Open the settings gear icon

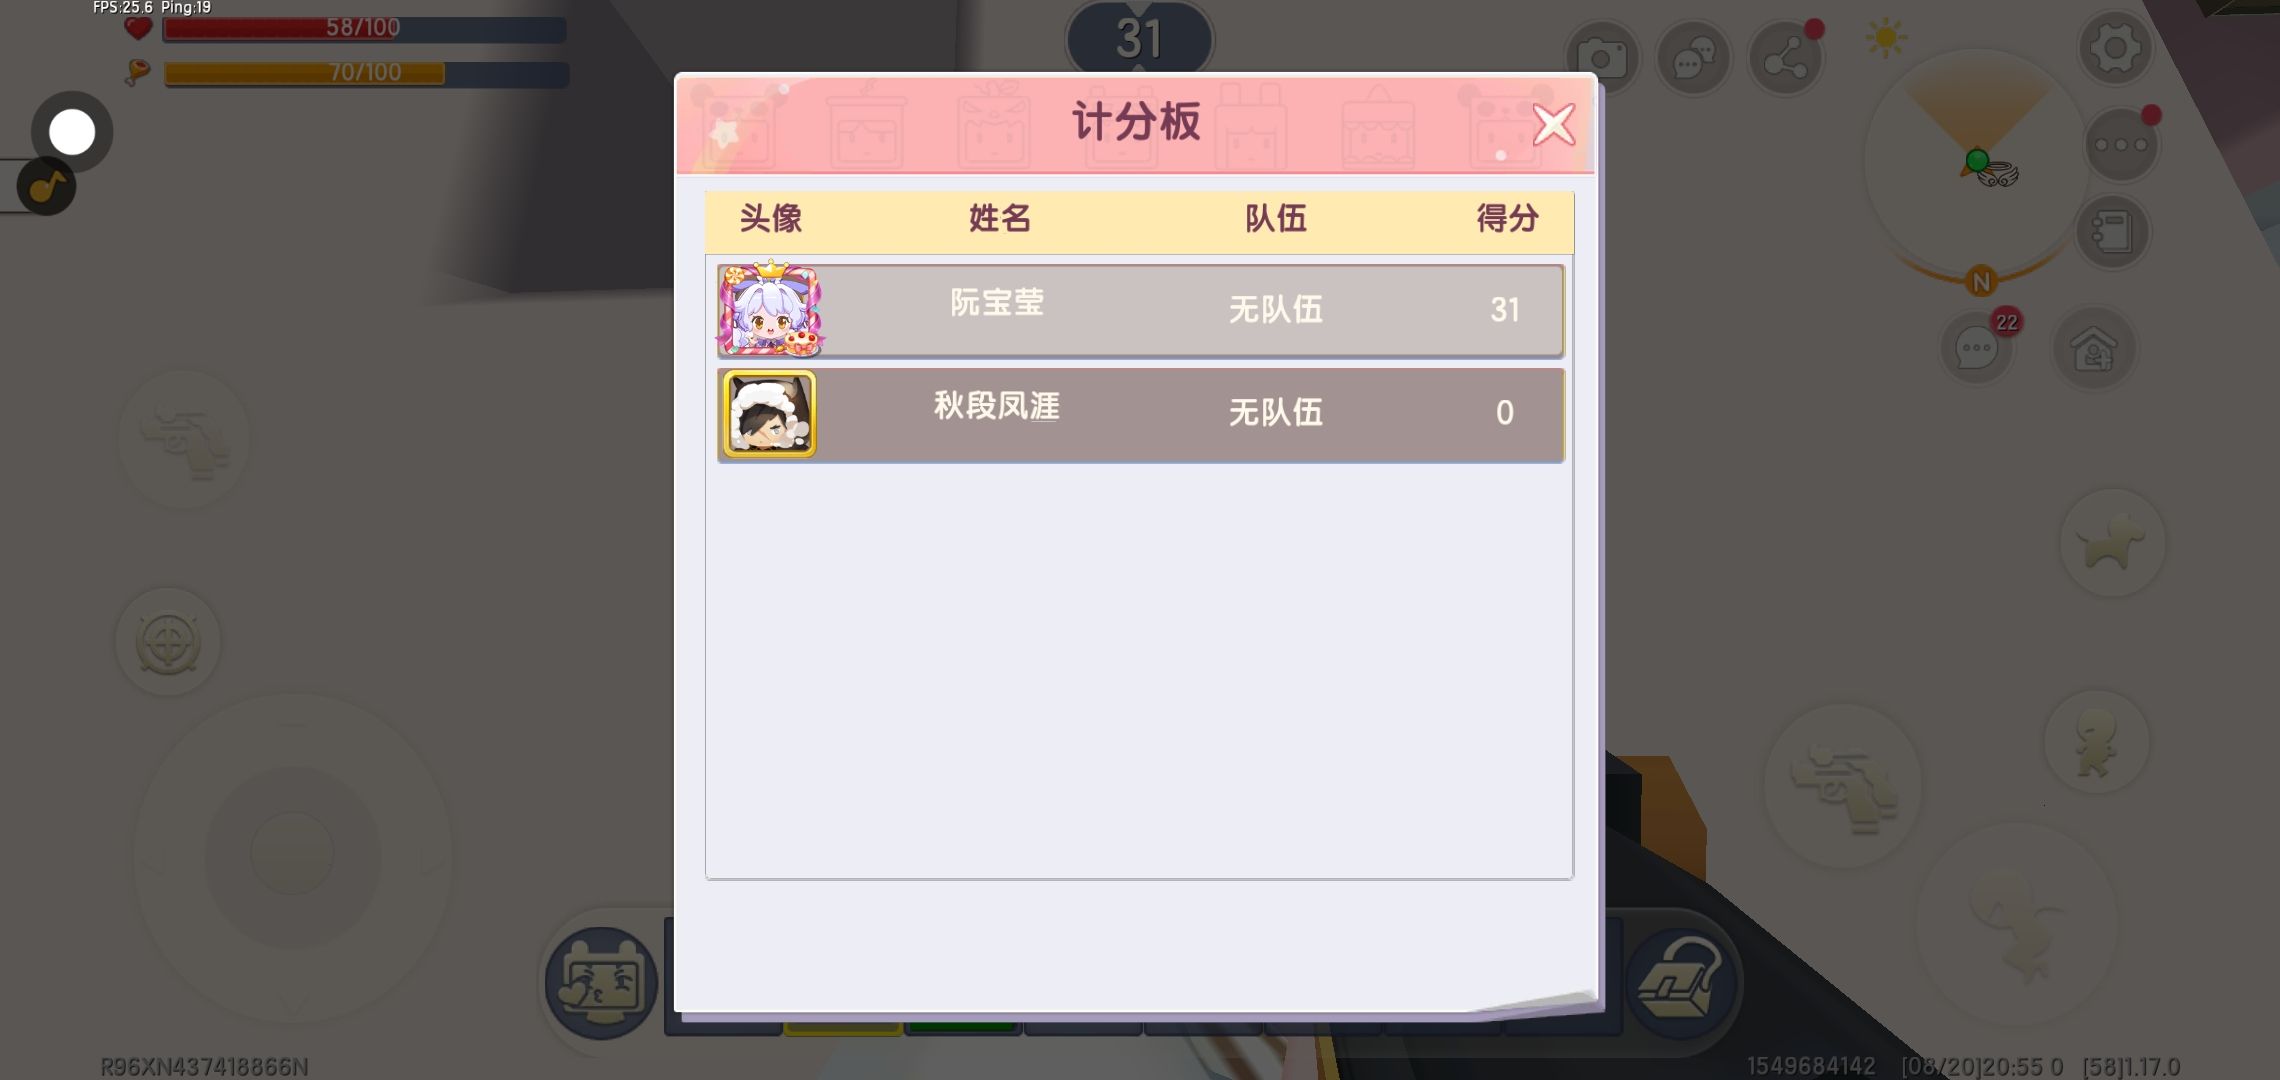point(2114,48)
